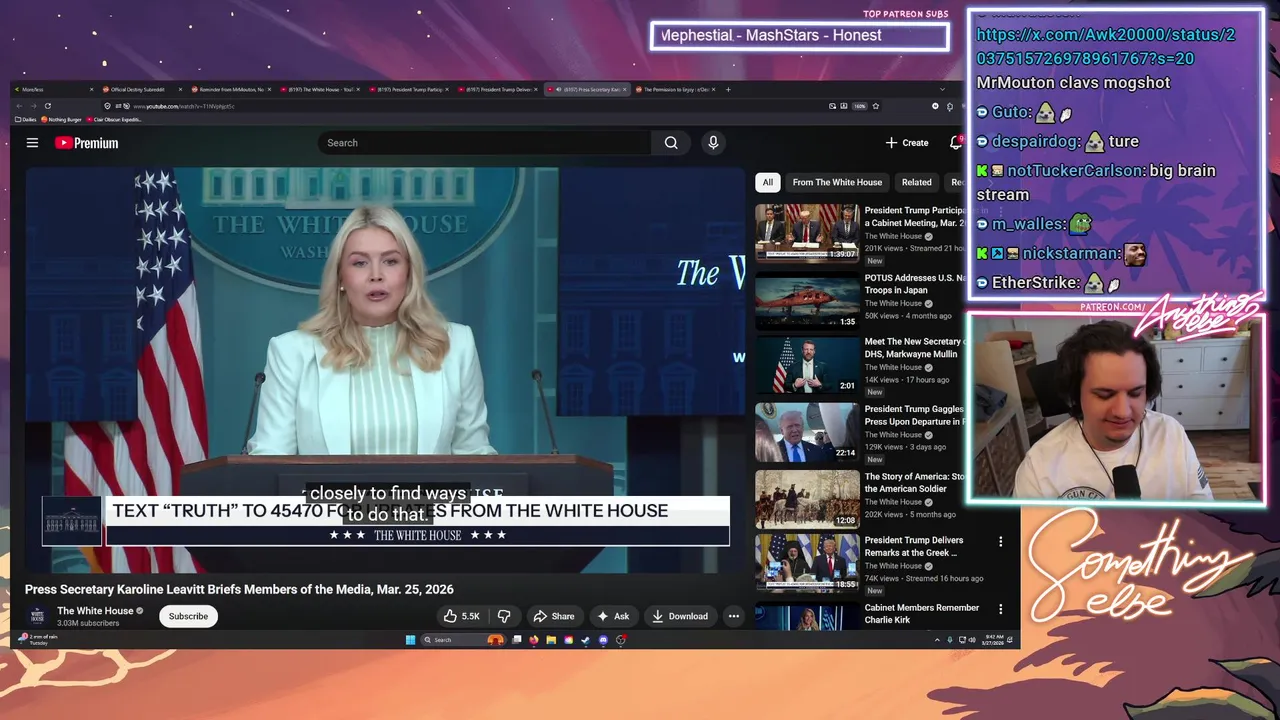Open File Explorer from the taskbar
Viewport: 1280px width, 720px height.
(551, 640)
